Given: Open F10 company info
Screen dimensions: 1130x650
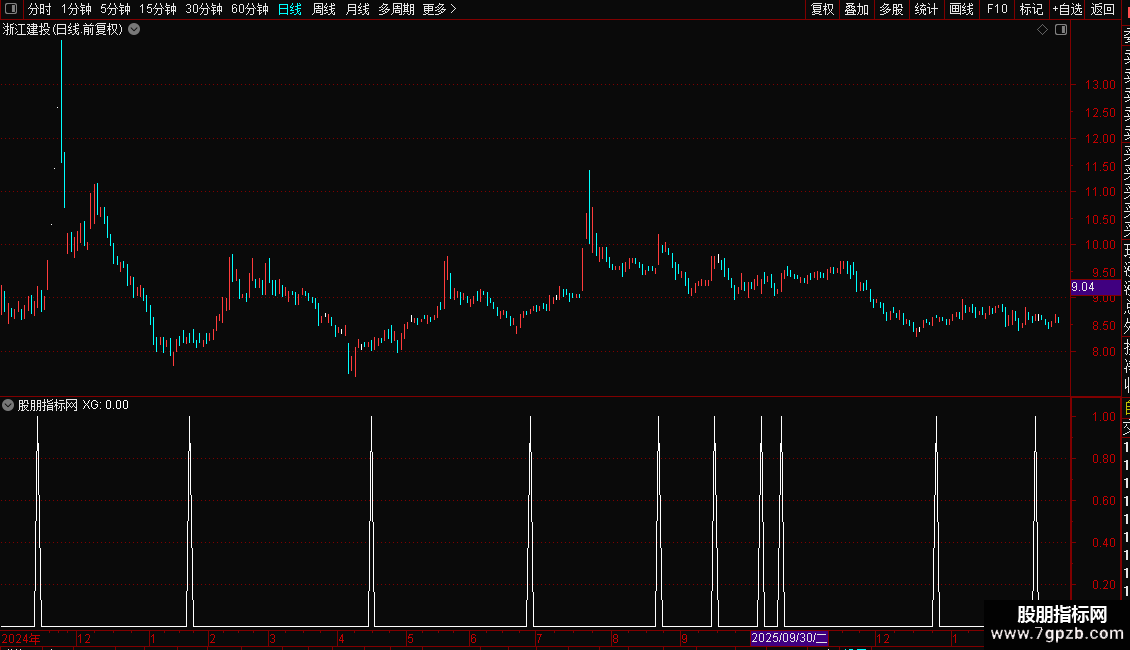Looking at the screenshot, I should point(997,9).
